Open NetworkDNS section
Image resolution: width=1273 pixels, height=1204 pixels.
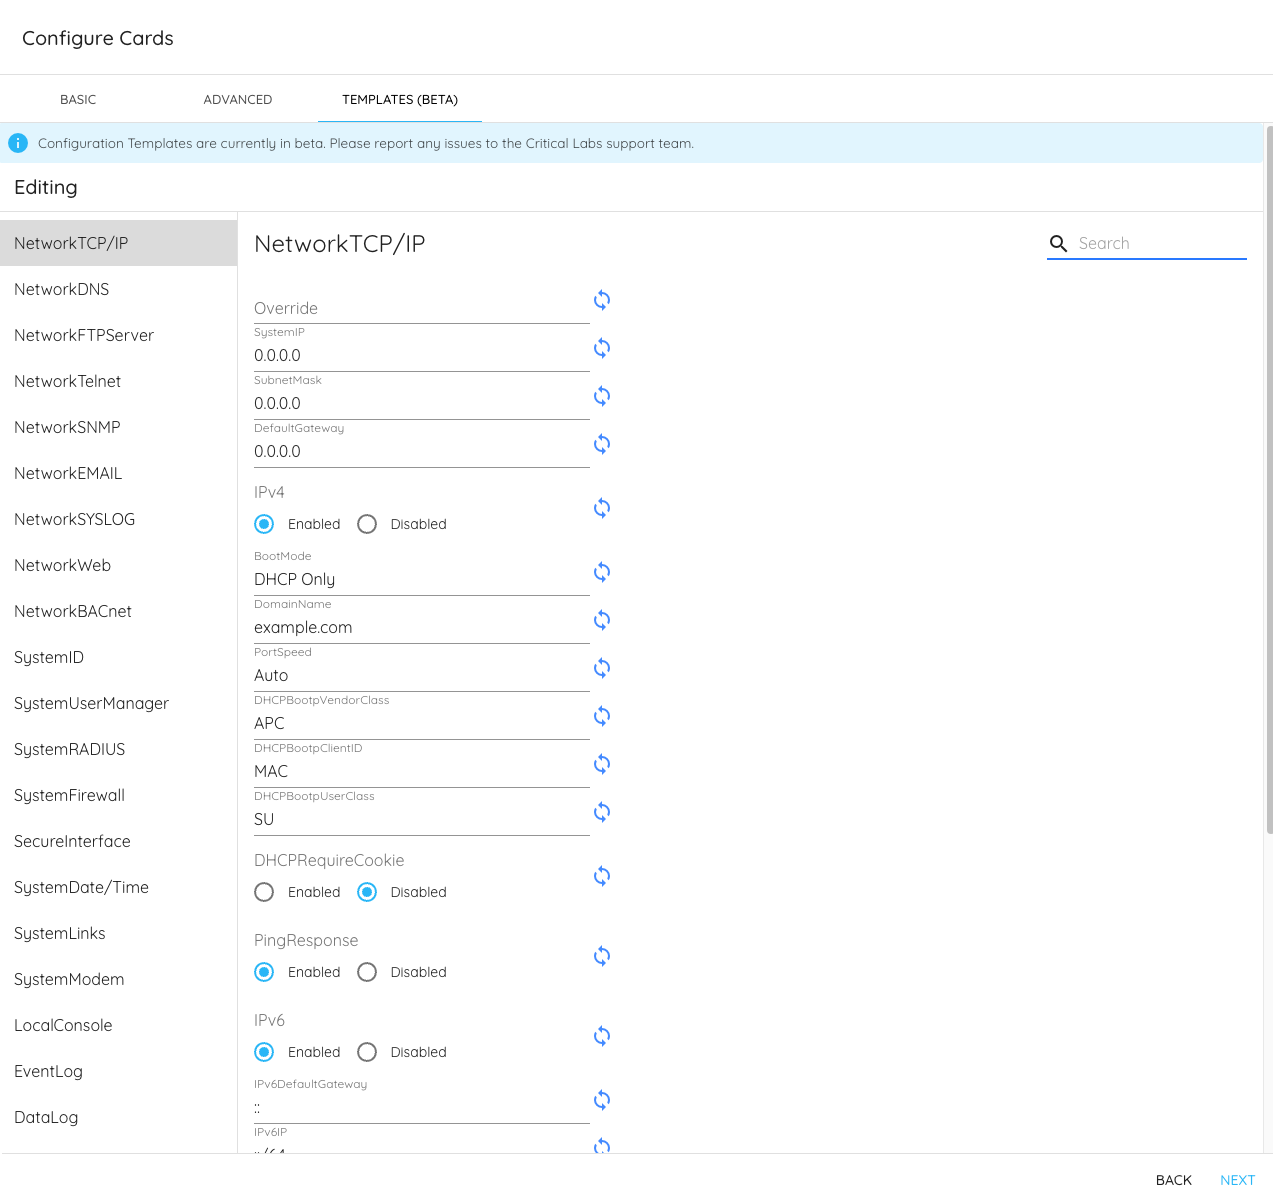[x=118, y=289]
